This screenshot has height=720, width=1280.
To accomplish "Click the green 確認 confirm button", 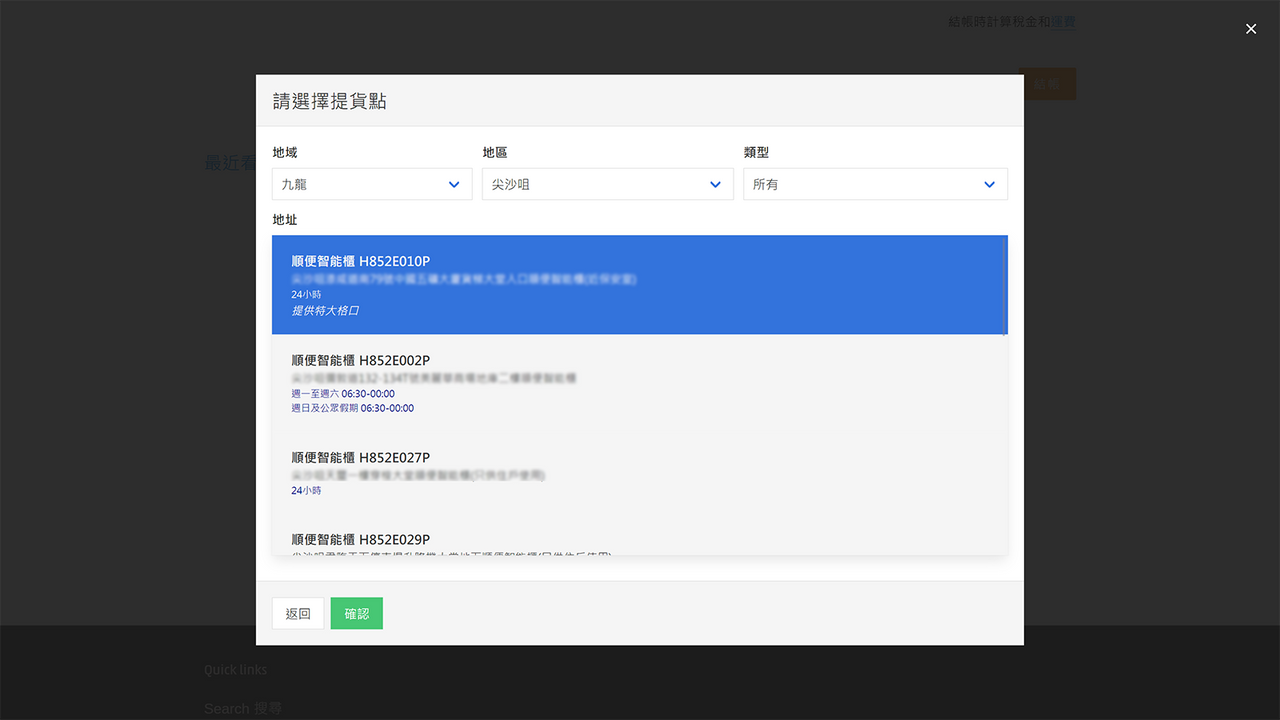I will click(x=357, y=614).
